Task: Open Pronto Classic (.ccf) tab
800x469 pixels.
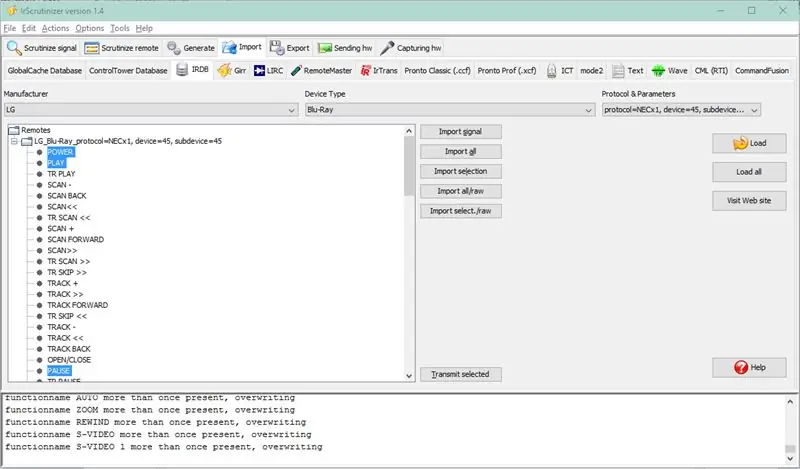Action: tap(437, 70)
